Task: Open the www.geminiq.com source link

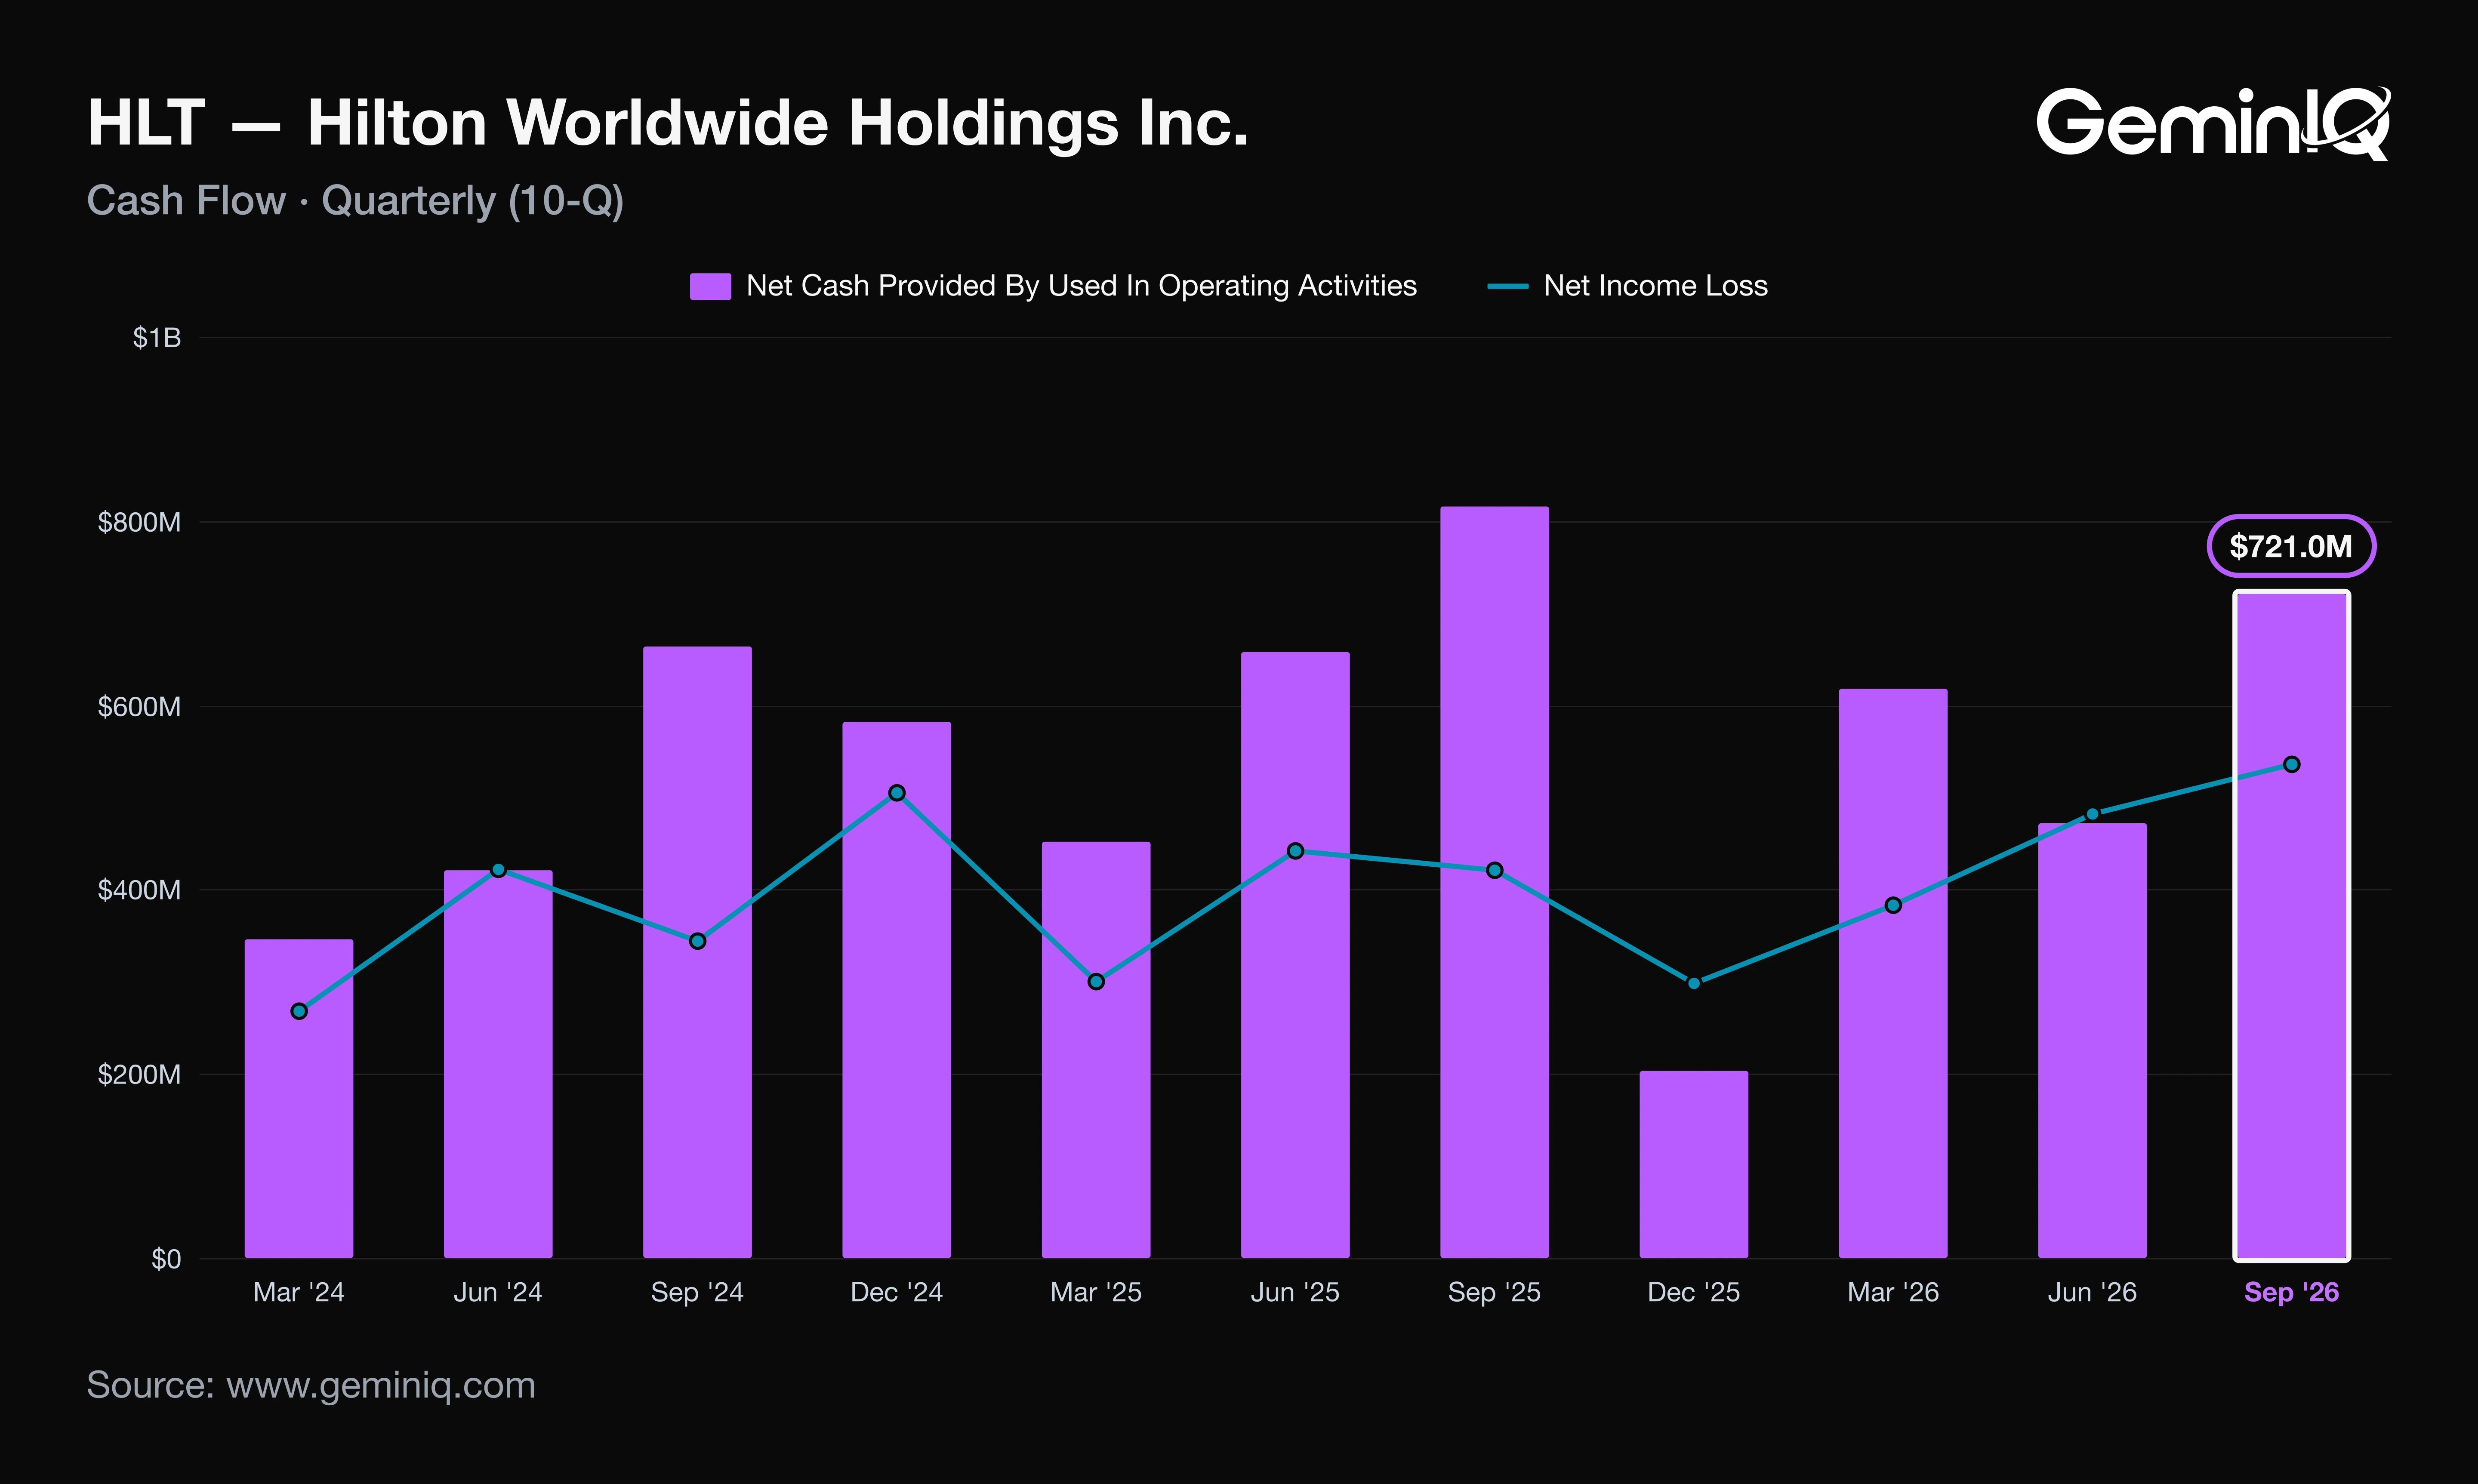Action: [x=381, y=1386]
